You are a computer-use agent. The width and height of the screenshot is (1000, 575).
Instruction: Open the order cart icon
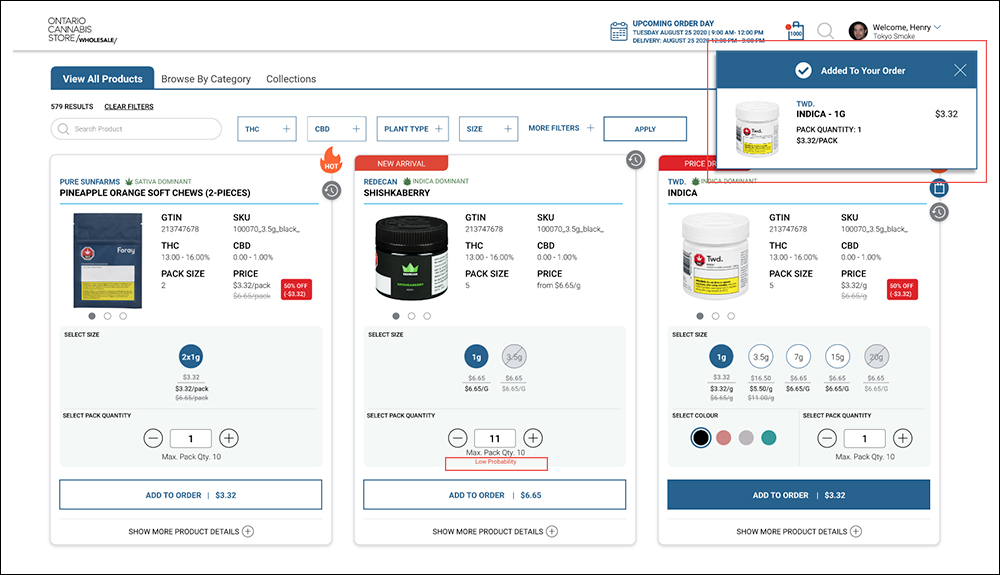coord(795,31)
